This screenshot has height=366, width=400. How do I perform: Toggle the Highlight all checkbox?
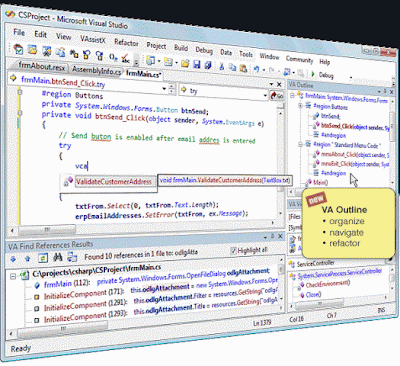click(233, 250)
